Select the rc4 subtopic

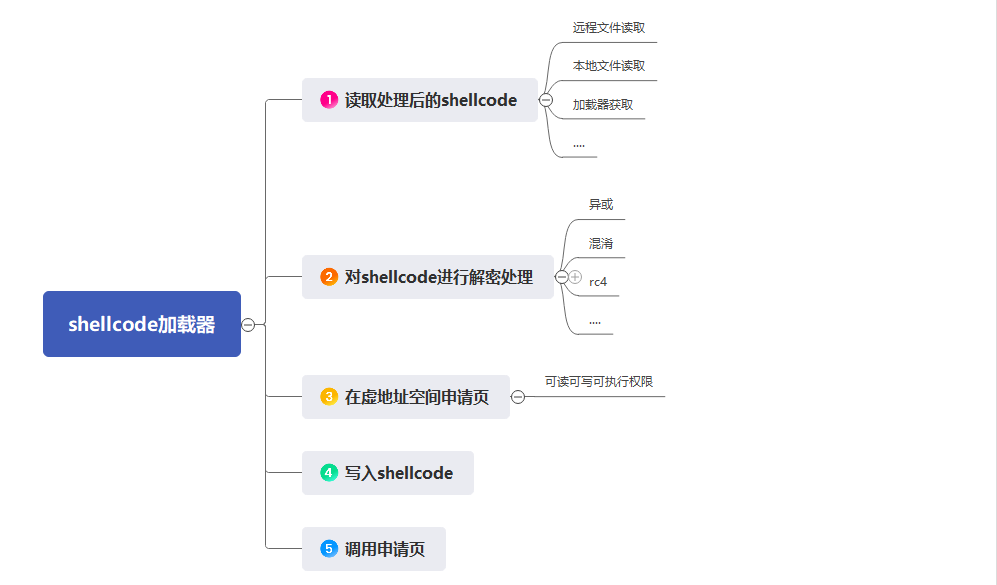(598, 282)
